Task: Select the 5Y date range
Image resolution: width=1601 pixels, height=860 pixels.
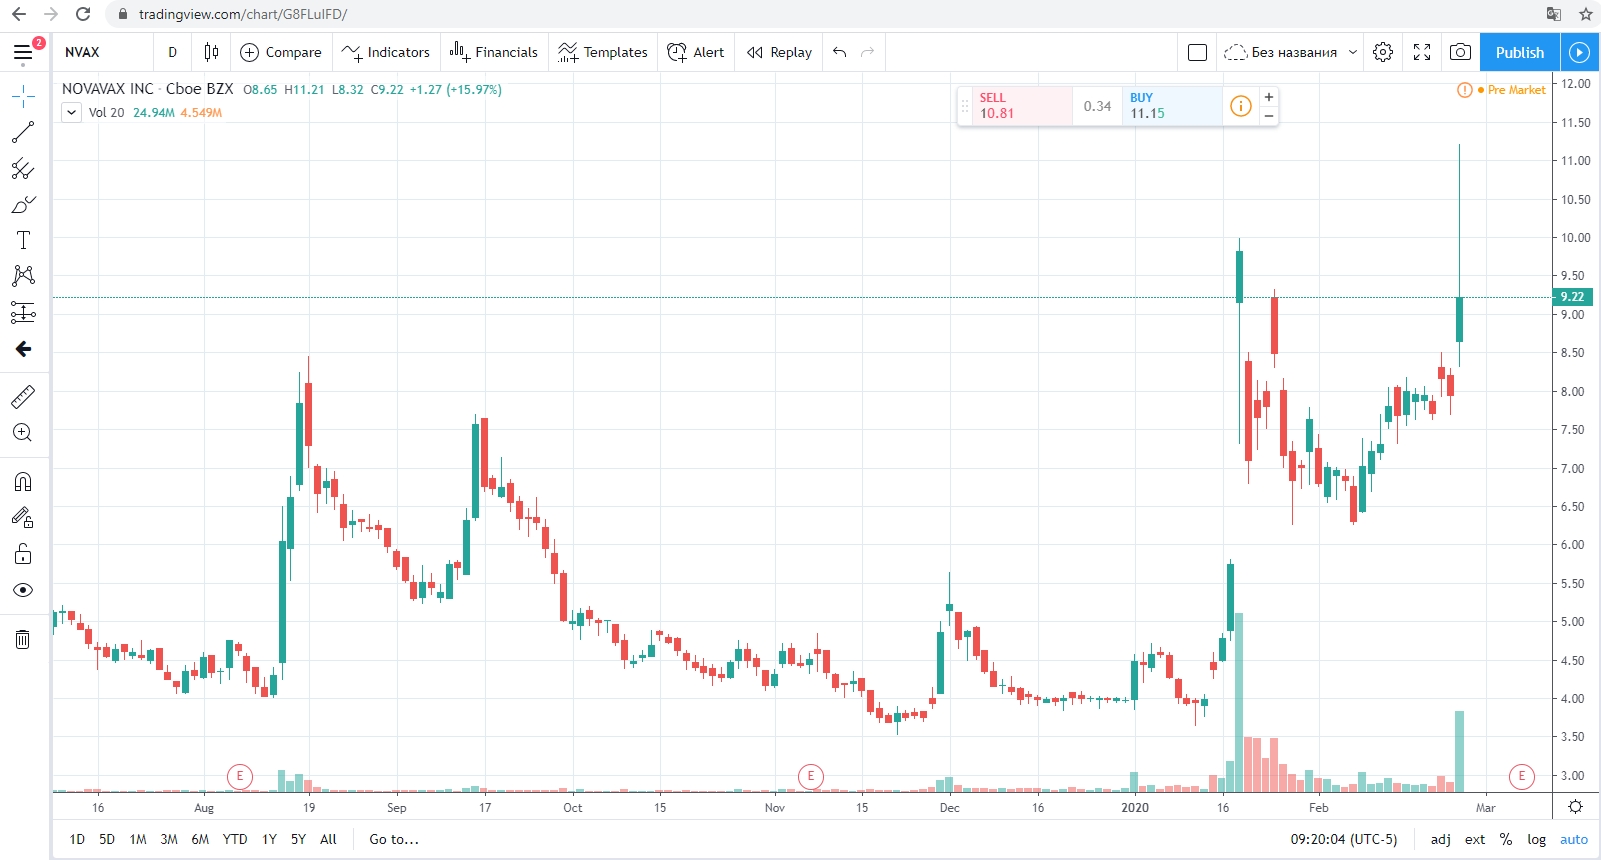Action: click(x=298, y=839)
